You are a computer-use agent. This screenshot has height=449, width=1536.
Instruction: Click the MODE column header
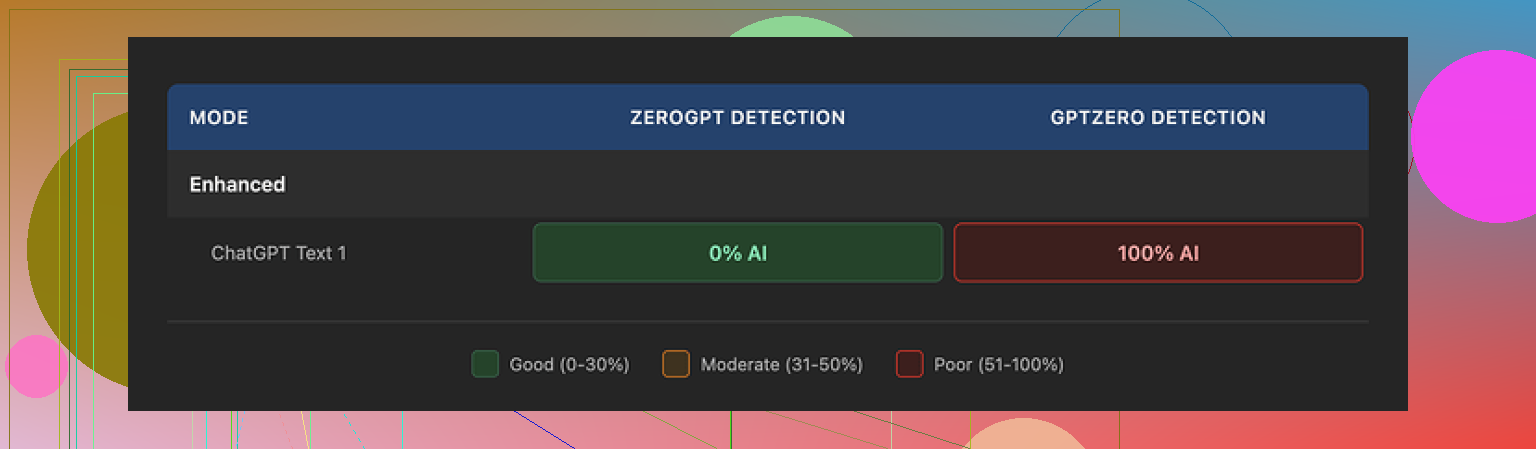tap(219, 118)
